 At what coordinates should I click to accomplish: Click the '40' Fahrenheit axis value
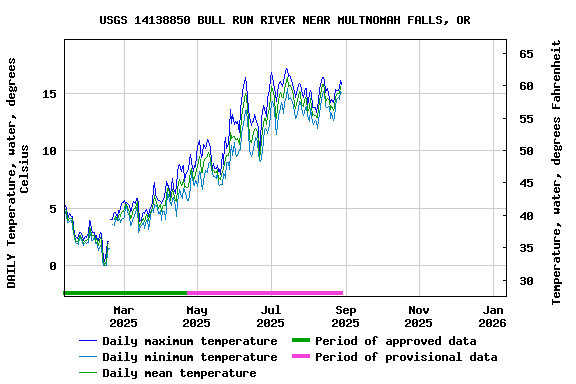click(526, 216)
